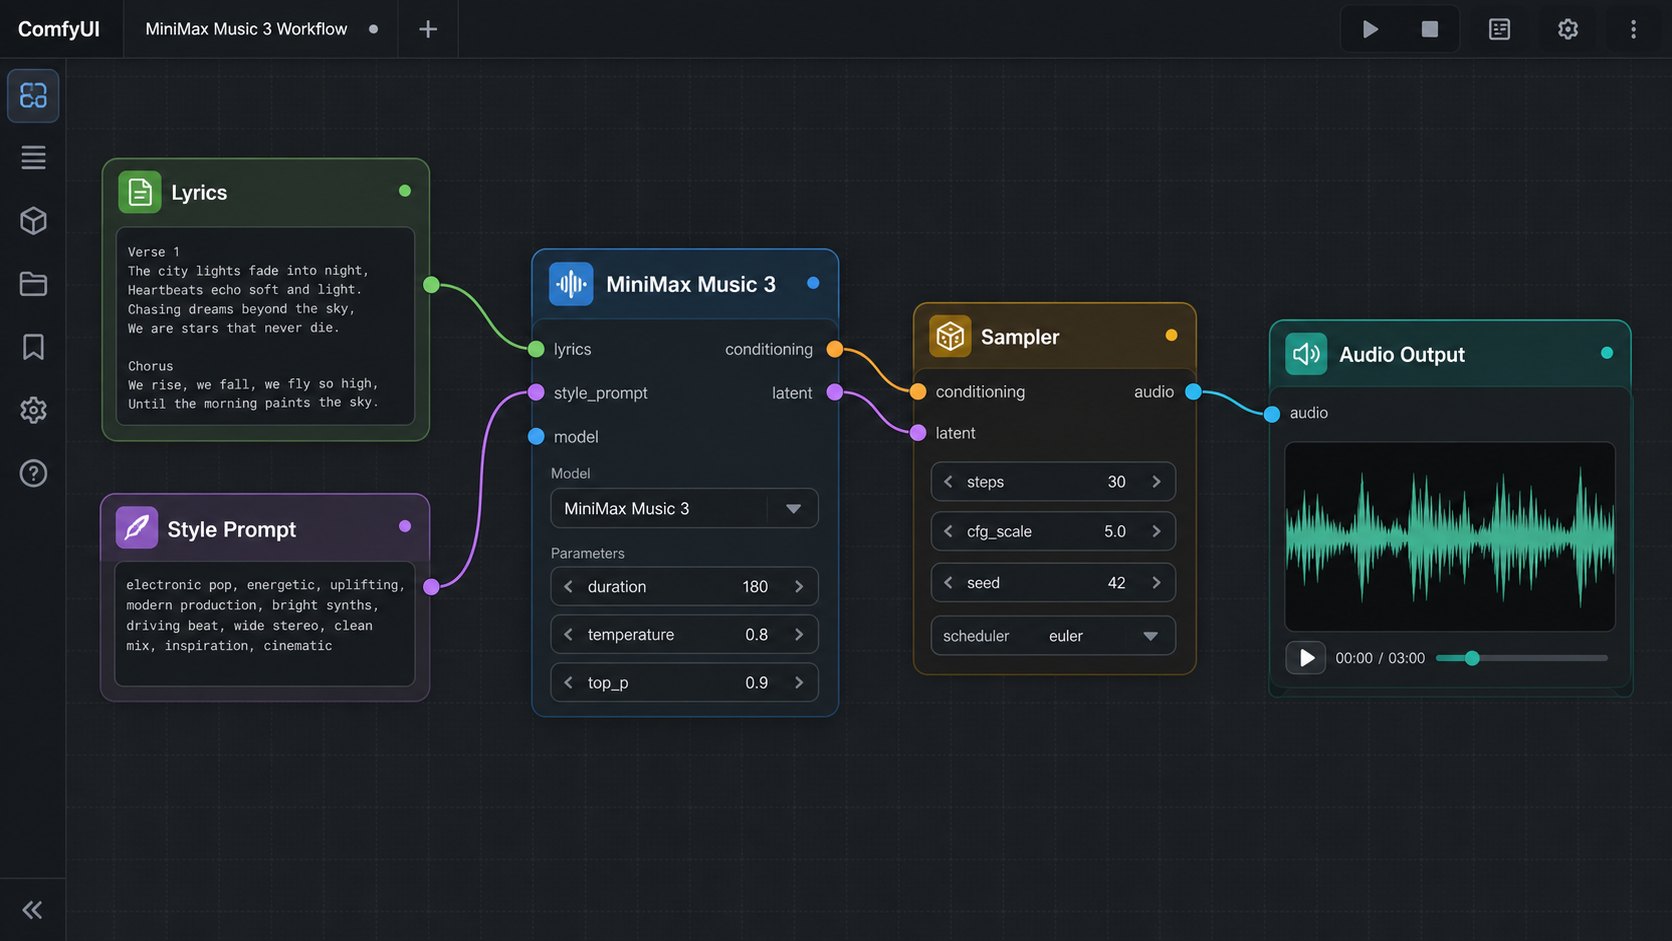Open the help question mark icon
This screenshot has width=1672, height=941.
[33, 473]
